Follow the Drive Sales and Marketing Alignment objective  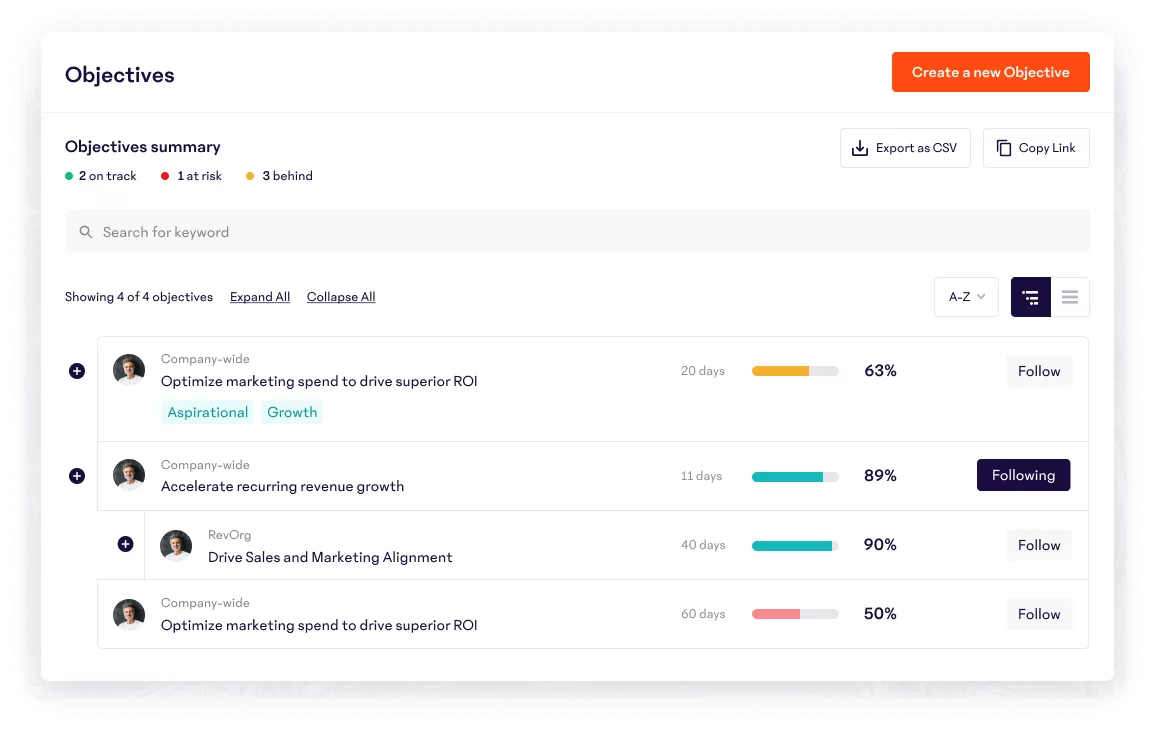1039,545
